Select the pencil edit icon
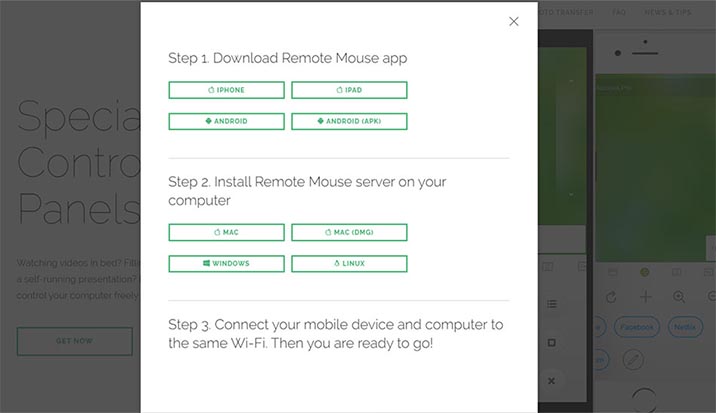Viewport: 716px width, 413px height. (x=633, y=357)
